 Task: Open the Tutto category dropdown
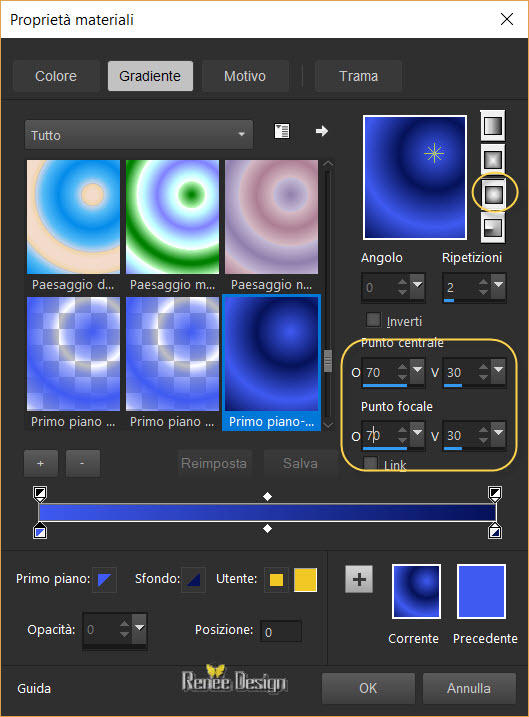[x=139, y=134]
